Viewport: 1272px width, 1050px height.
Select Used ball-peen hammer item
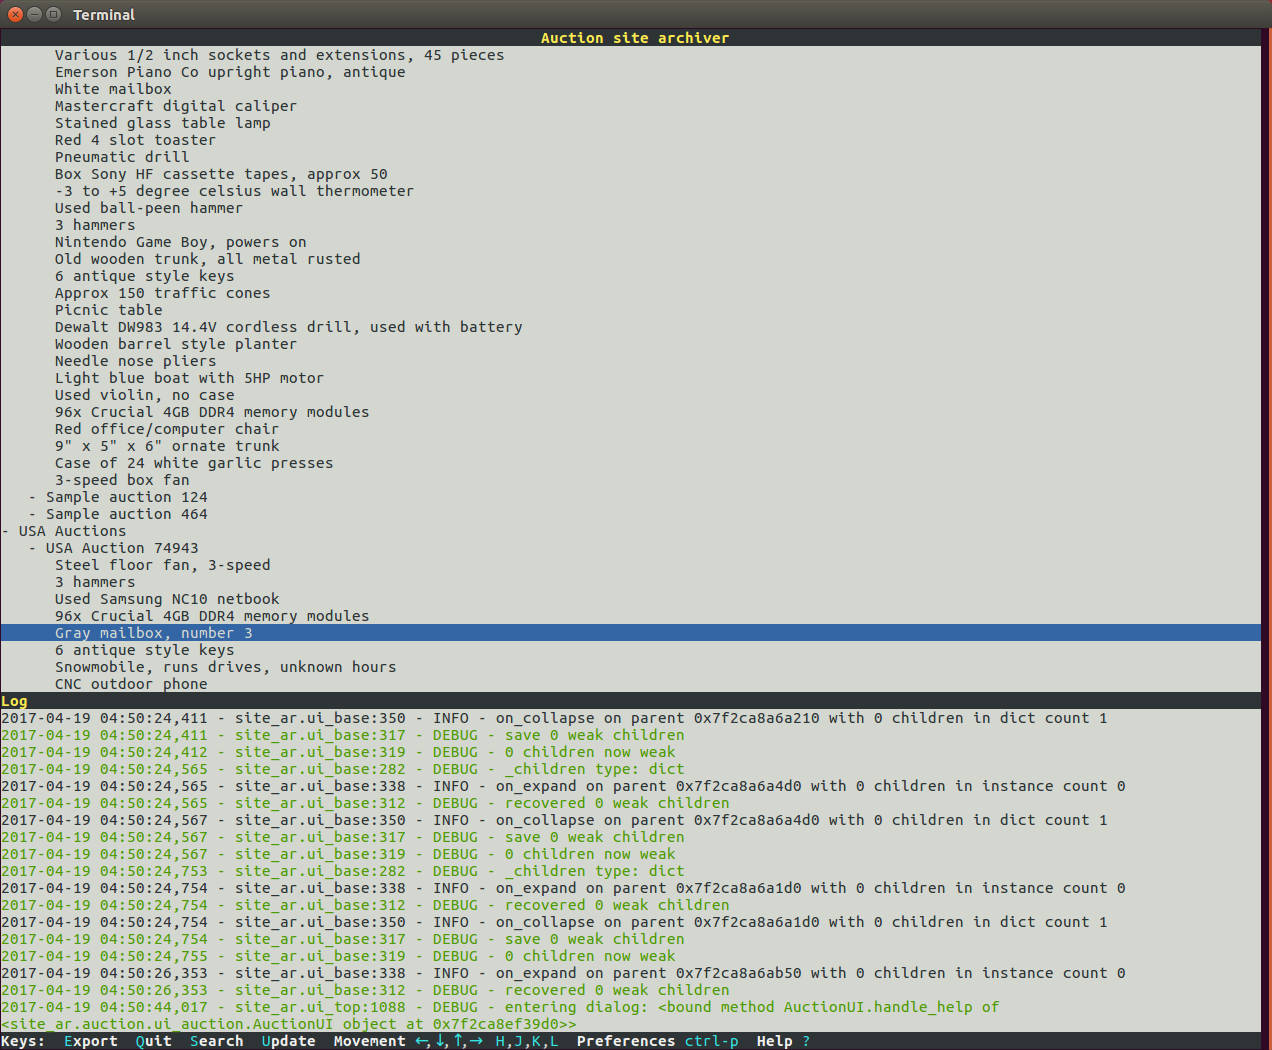point(149,208)
